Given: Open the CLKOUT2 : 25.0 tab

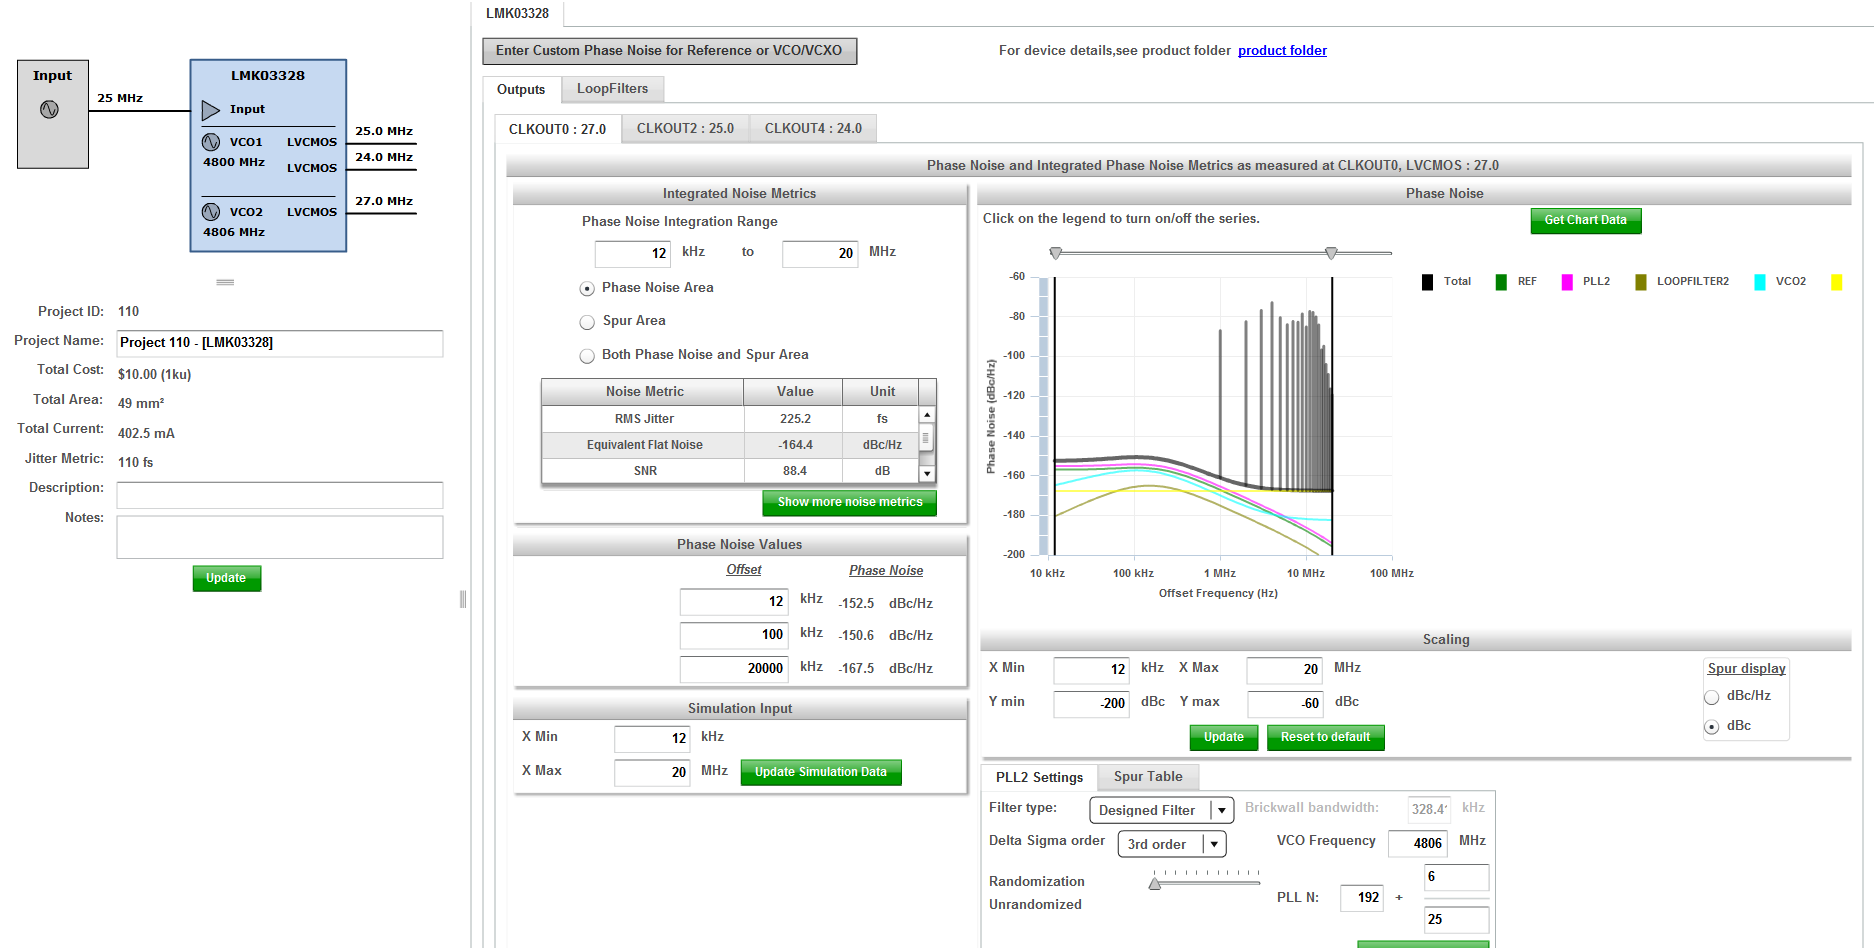Looking at the screenshot, I should coord(685,129).
